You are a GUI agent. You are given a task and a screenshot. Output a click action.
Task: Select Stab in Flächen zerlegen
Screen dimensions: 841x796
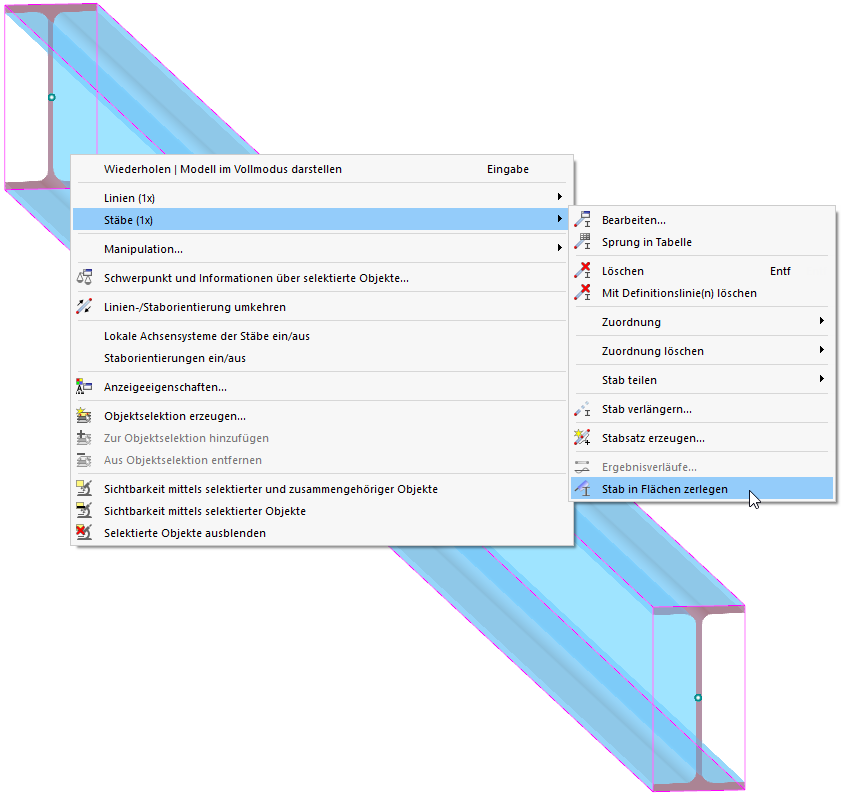click(702, 489)
